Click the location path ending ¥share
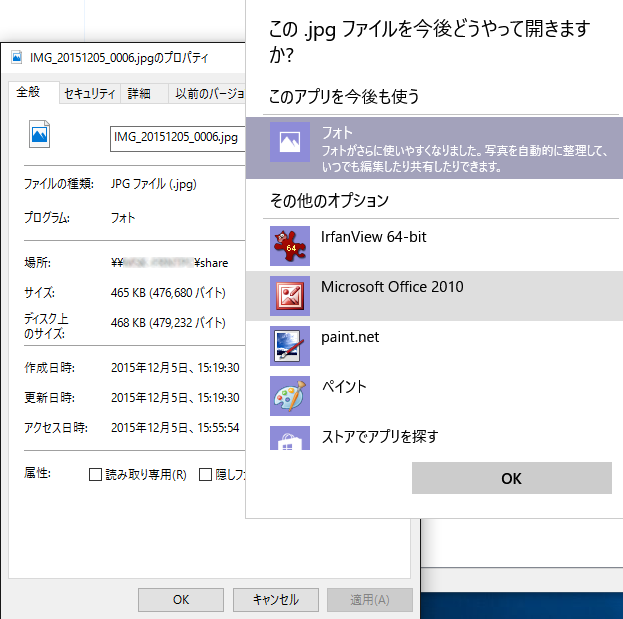623x619 pixels. coord(170,263)
